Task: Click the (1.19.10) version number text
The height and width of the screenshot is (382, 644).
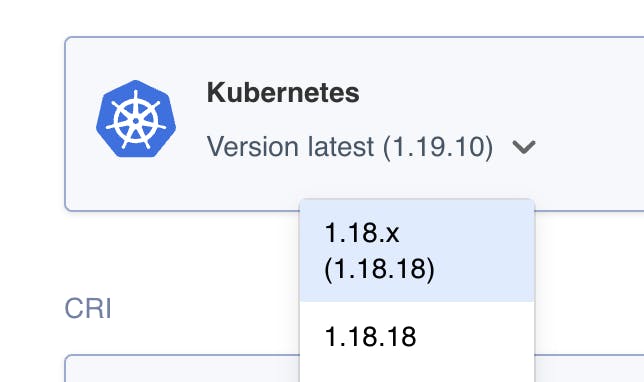Action: tap(438, 147)
